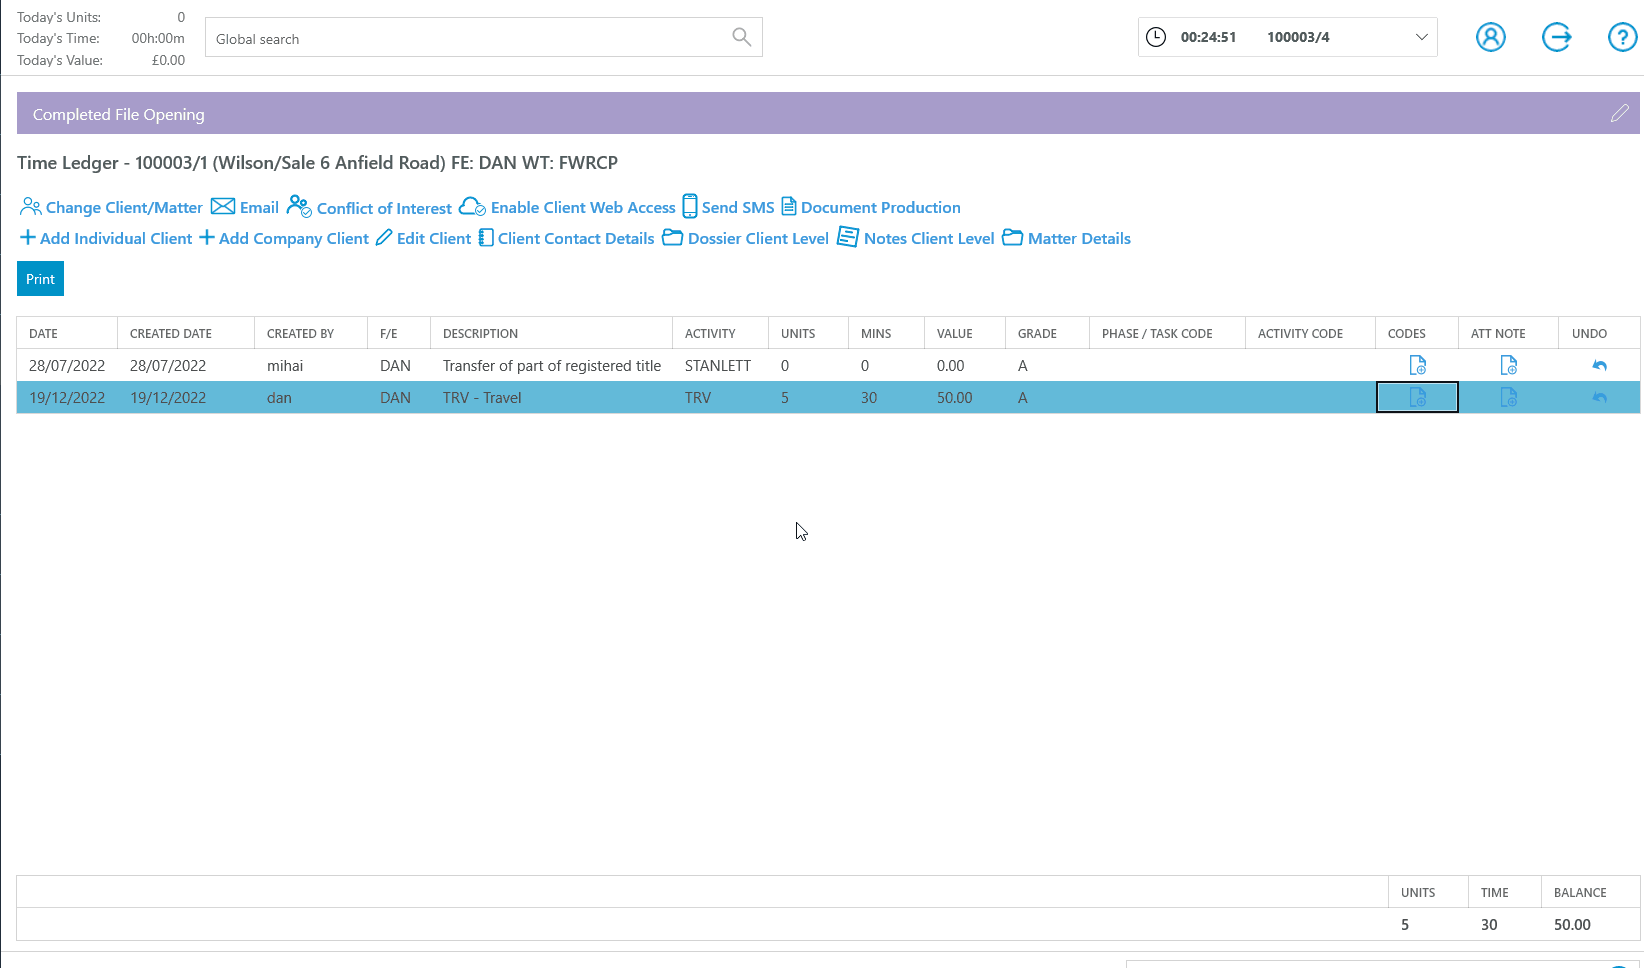Open Matter Details
Image resolution: width=1644 pixels, height=968 pixels.
(1066, 238)
